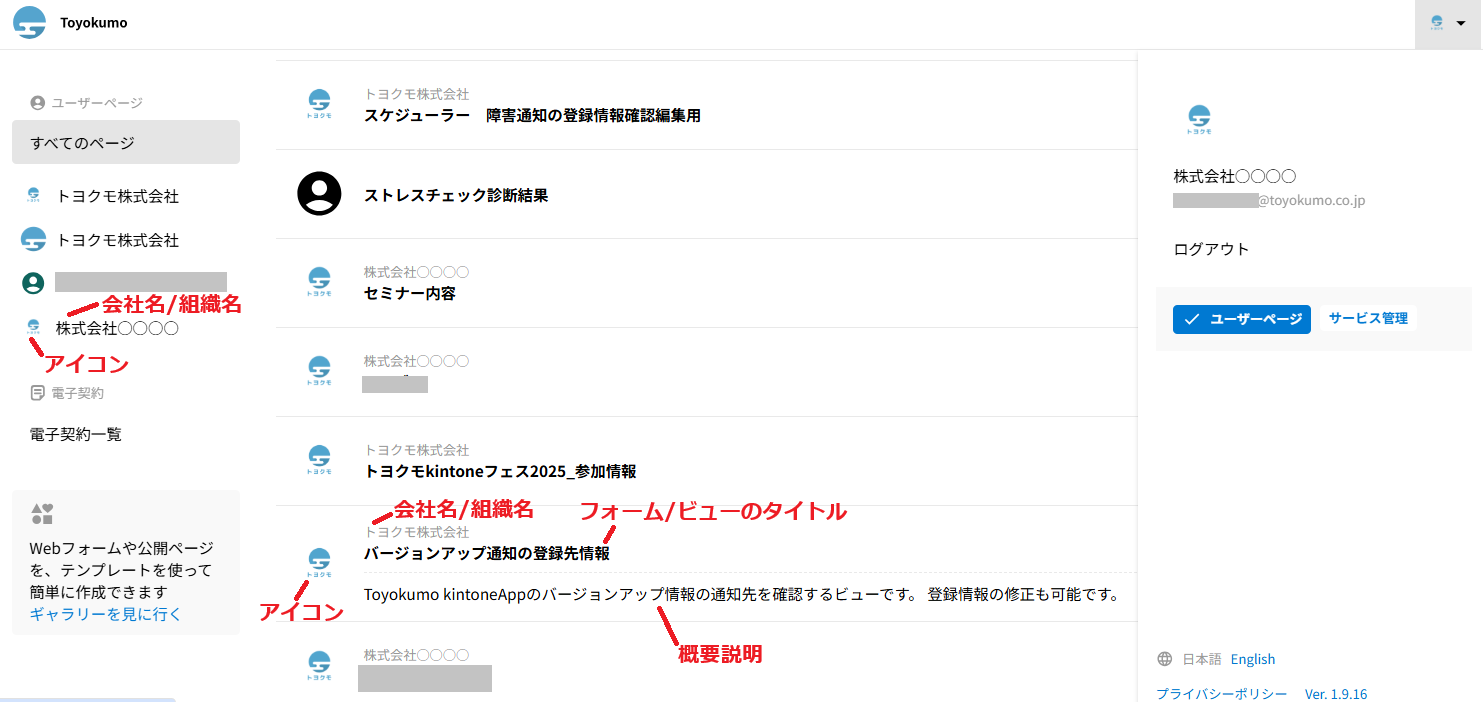Click the icon beside スケジューラー entry
This screenshot has height=702, width=1483.
pyautogui.click(x=319, y=104)
